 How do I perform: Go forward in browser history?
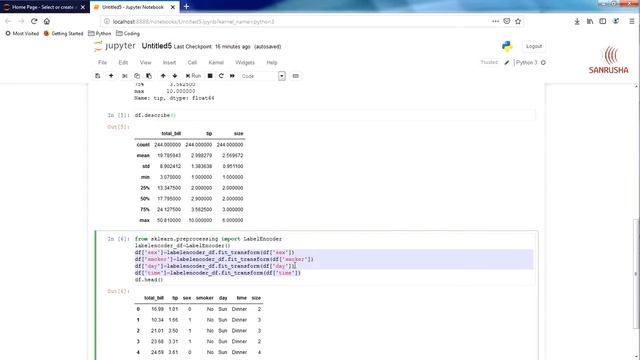21,21
